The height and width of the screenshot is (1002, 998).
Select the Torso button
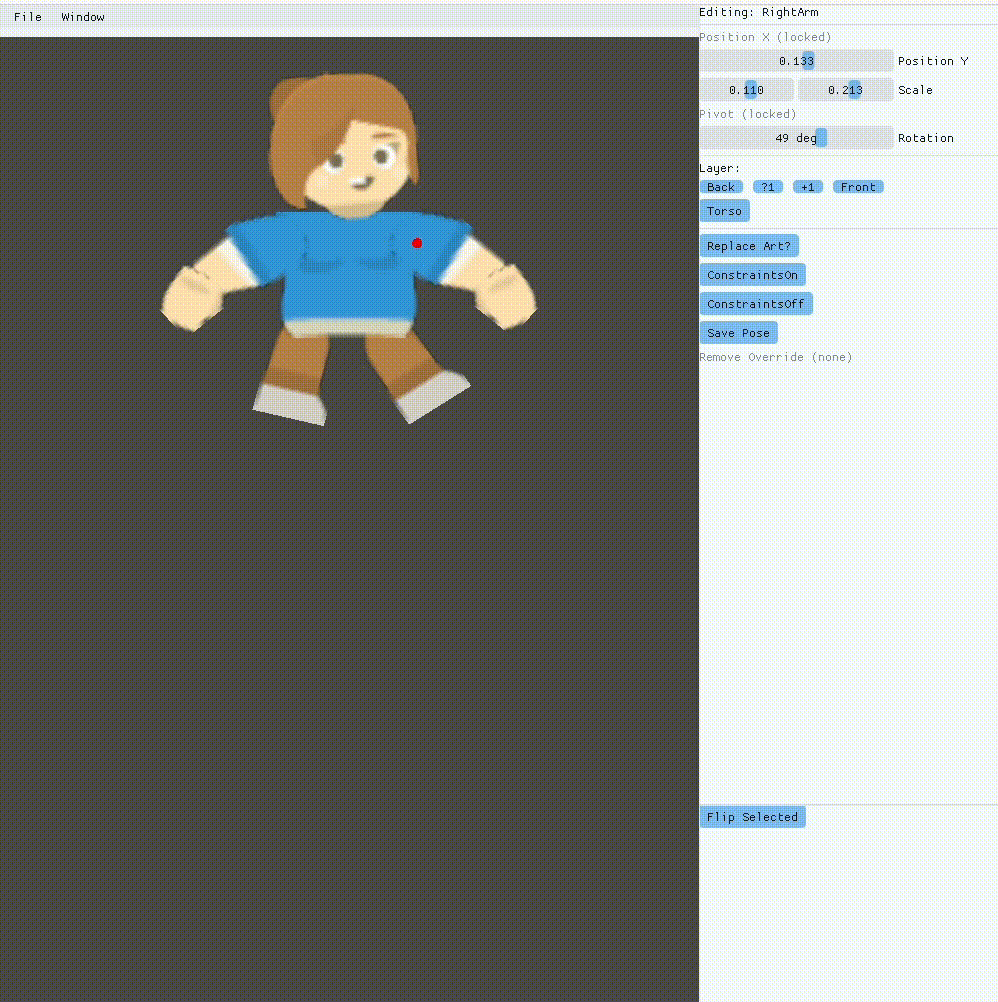724,211
